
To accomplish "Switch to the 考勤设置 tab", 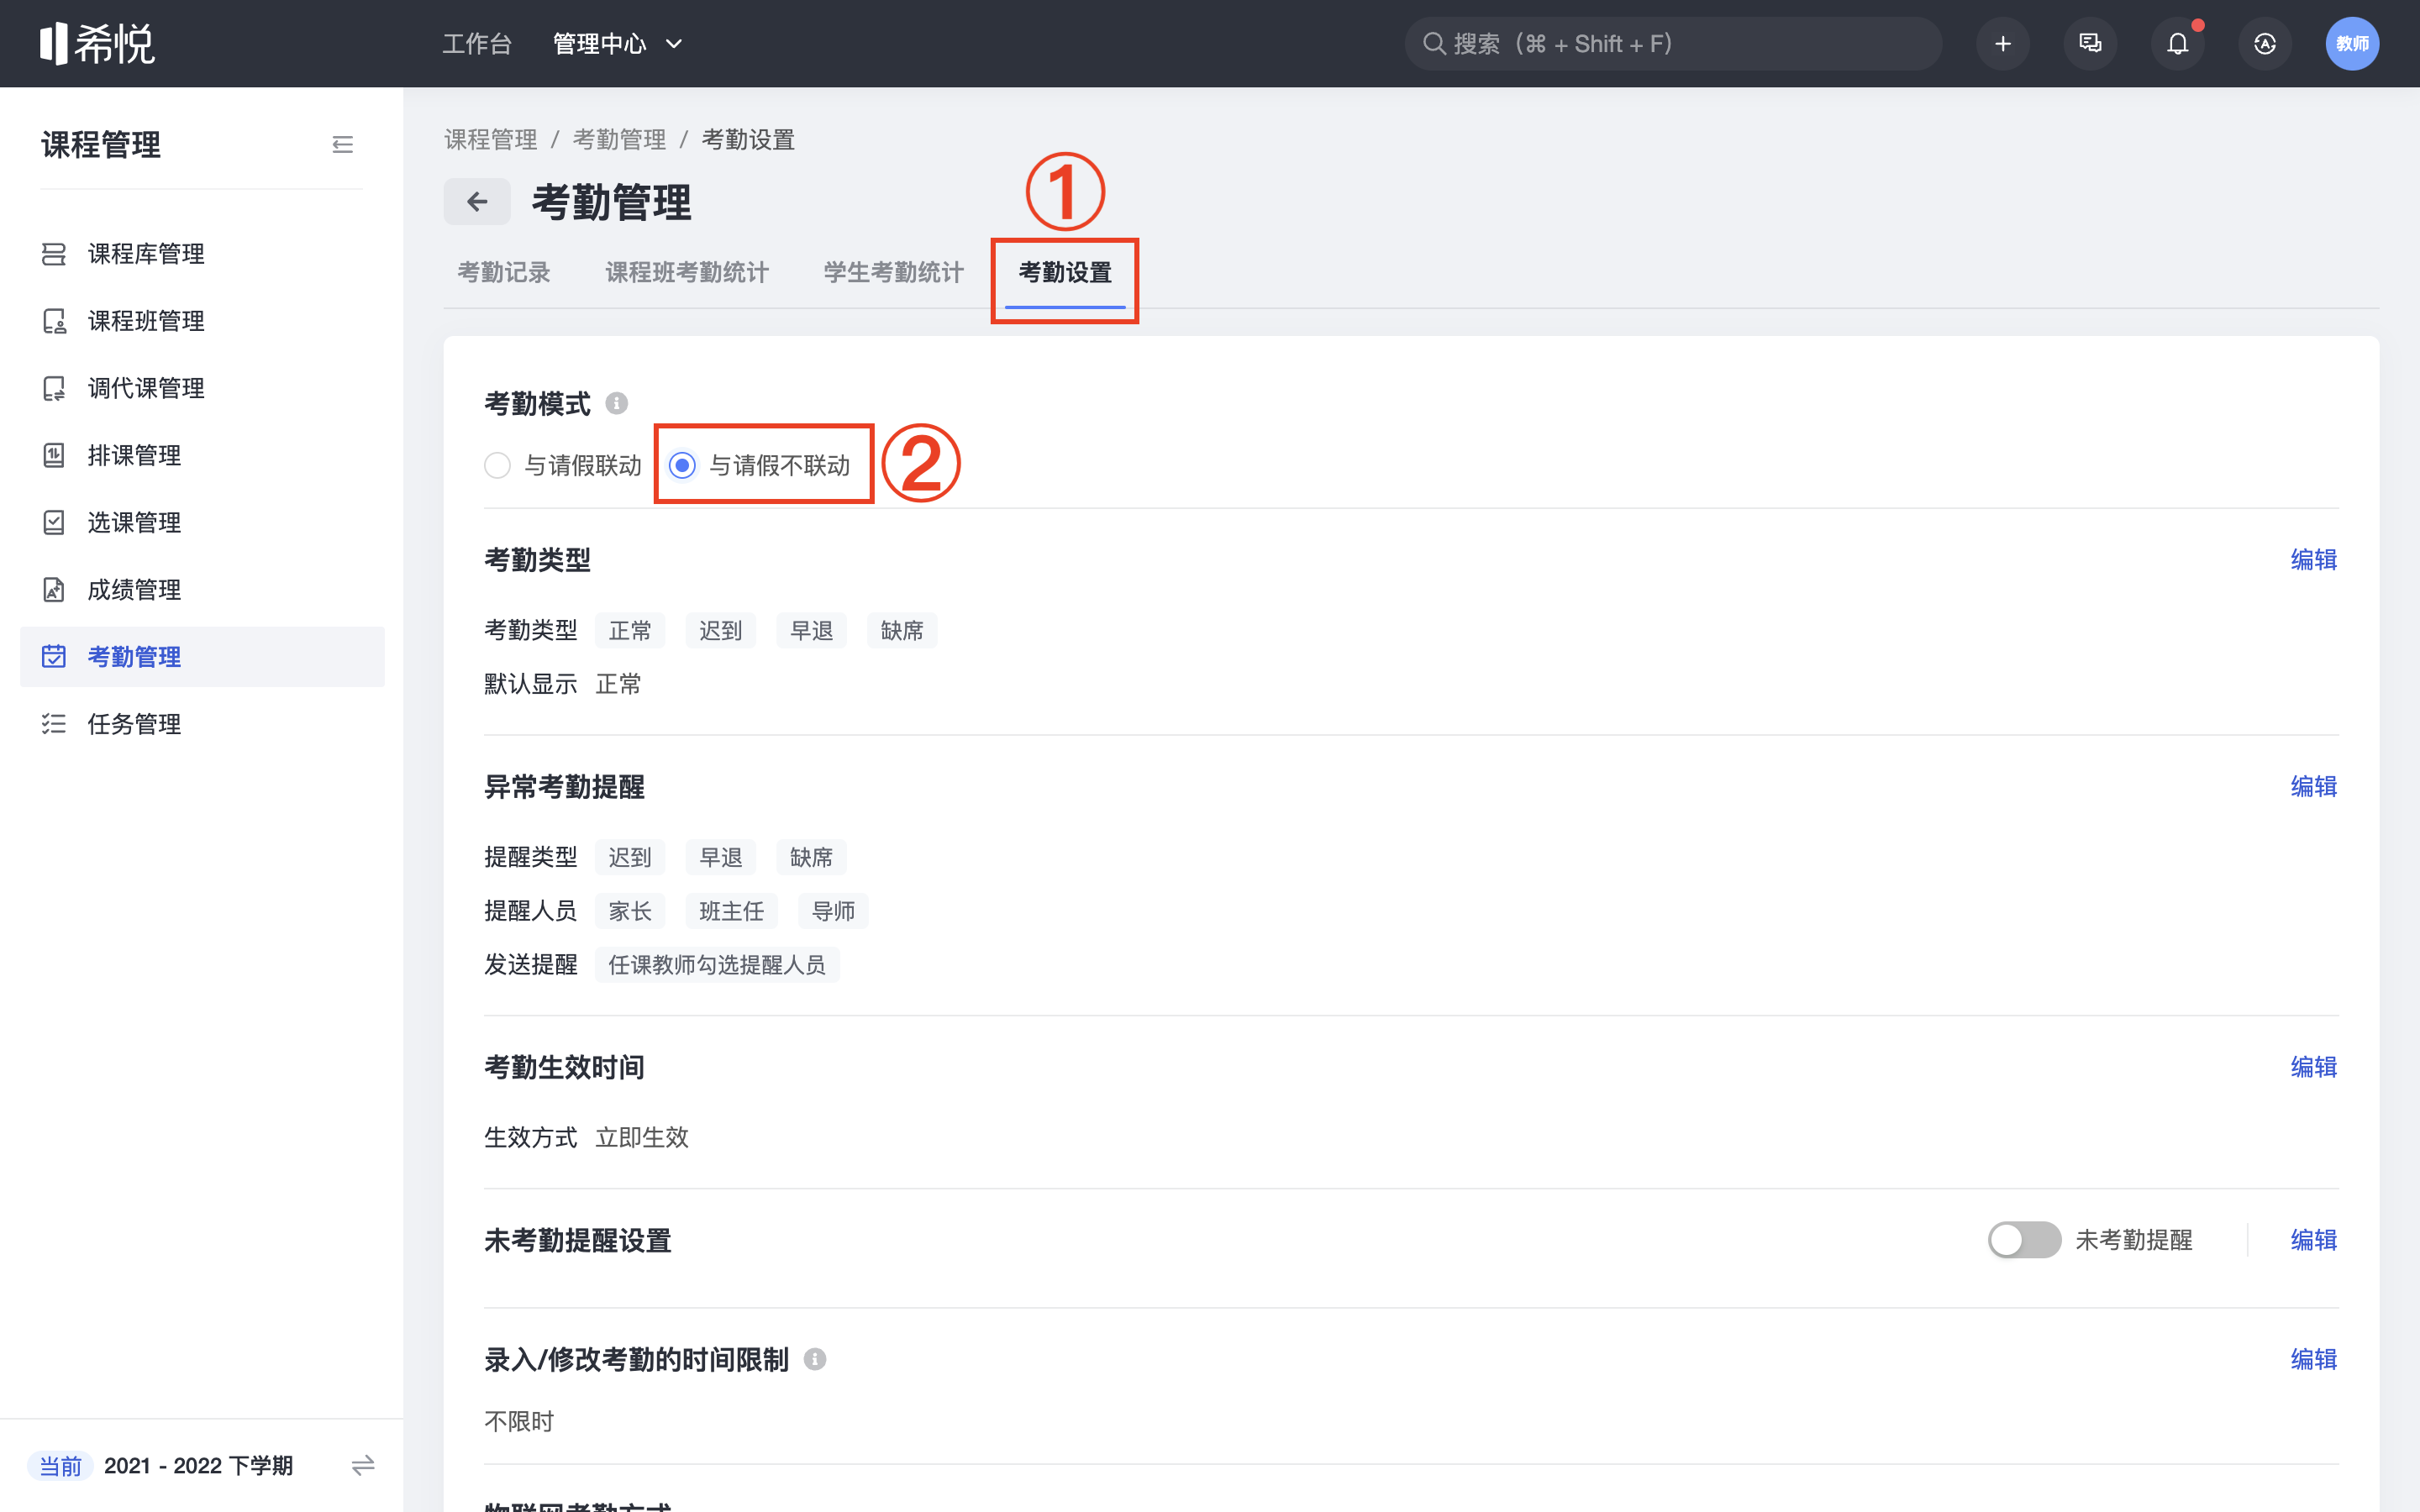I will click(x=1065, y=272).
